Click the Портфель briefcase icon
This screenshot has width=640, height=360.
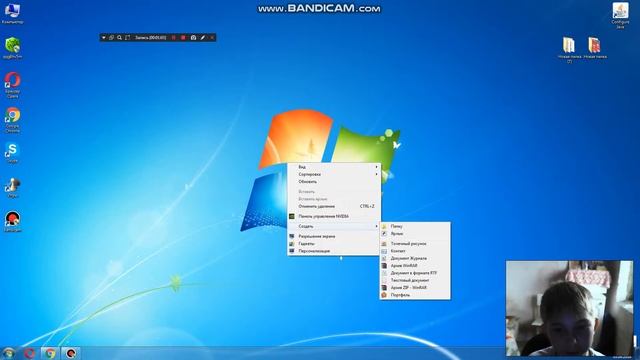(x=384, y=295)
